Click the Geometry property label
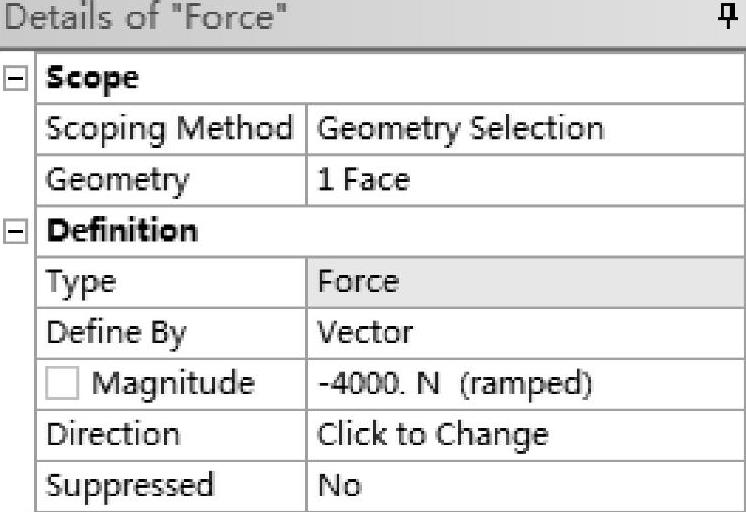The height and width of the screenshot is (512, 746). (118, 181)
